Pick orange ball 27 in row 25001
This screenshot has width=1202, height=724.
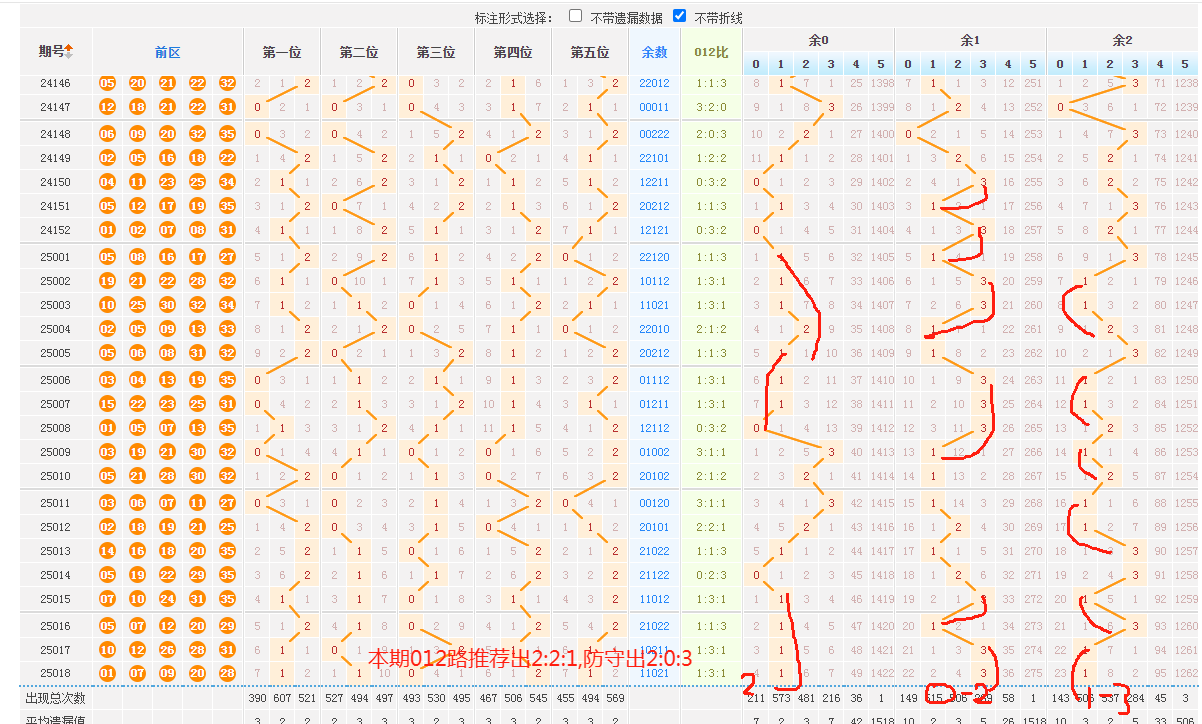click(x=227, y=257)
